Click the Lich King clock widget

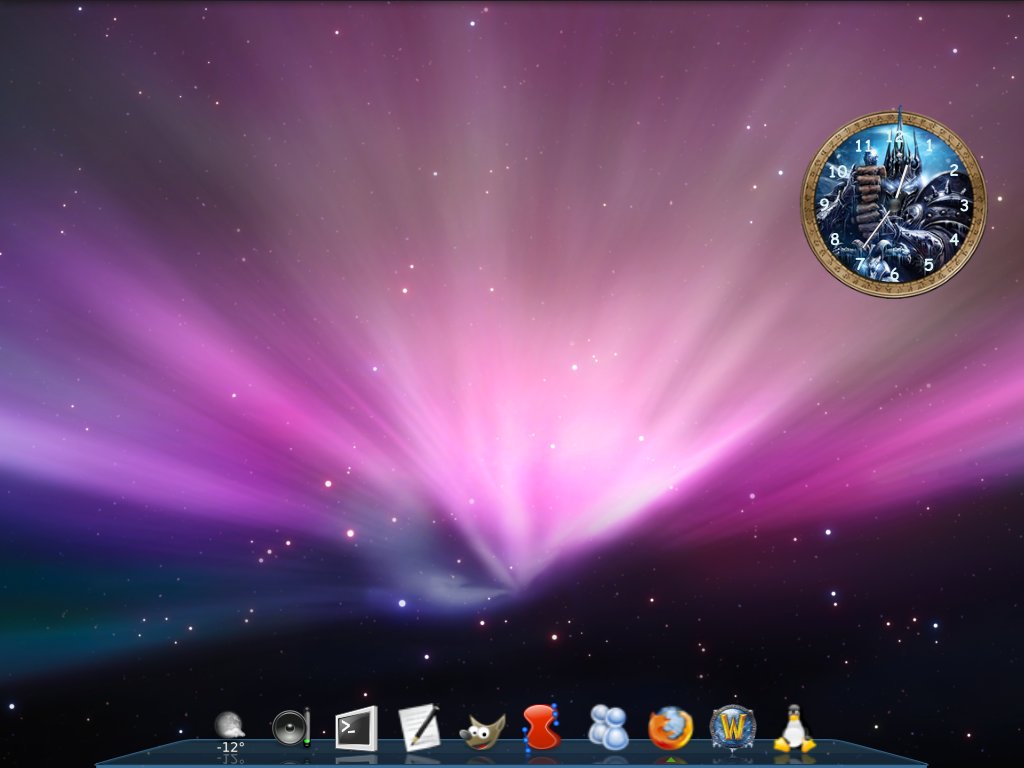point(893,203)
